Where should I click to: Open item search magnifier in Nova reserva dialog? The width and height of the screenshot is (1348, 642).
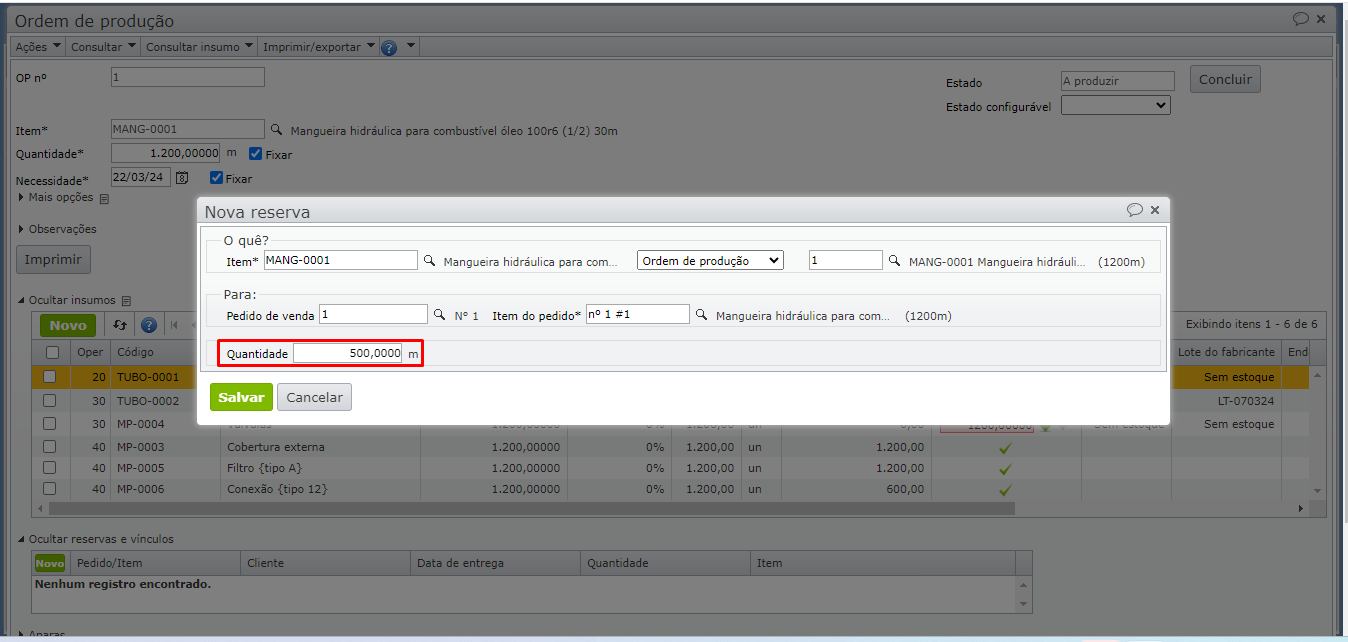click(430, 260)
